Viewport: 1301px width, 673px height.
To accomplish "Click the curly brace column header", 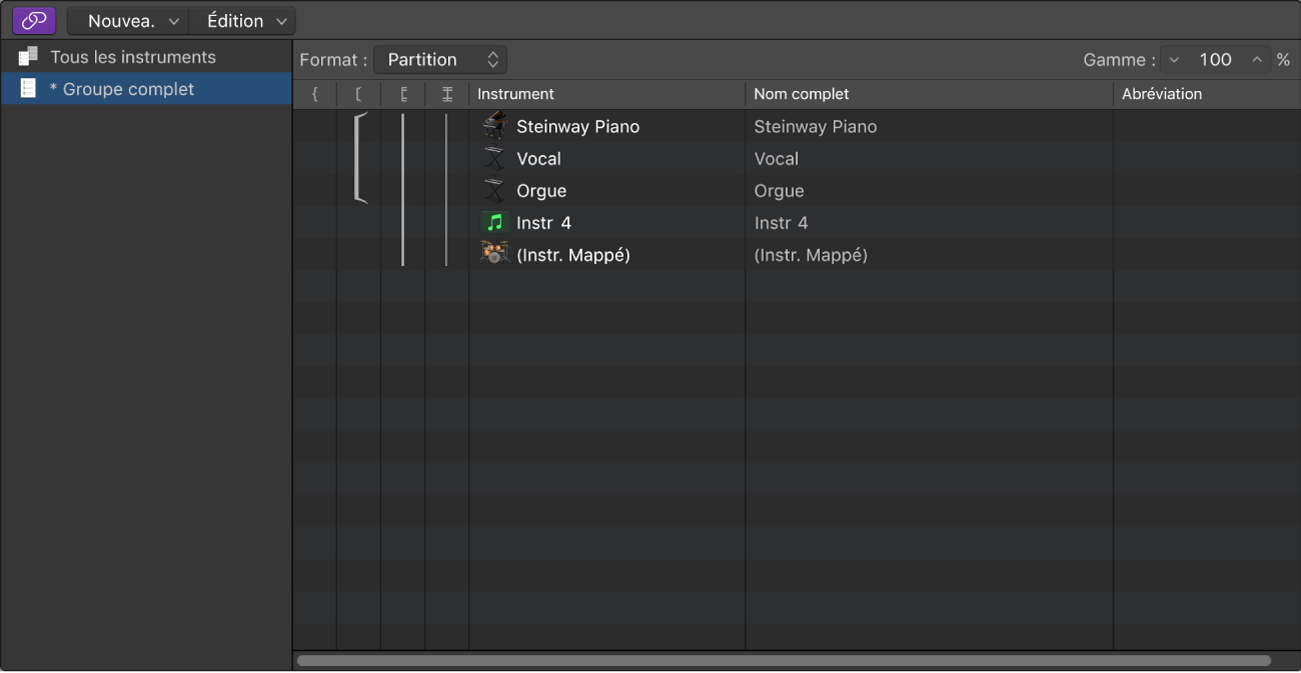I will [x=315, y=94].
